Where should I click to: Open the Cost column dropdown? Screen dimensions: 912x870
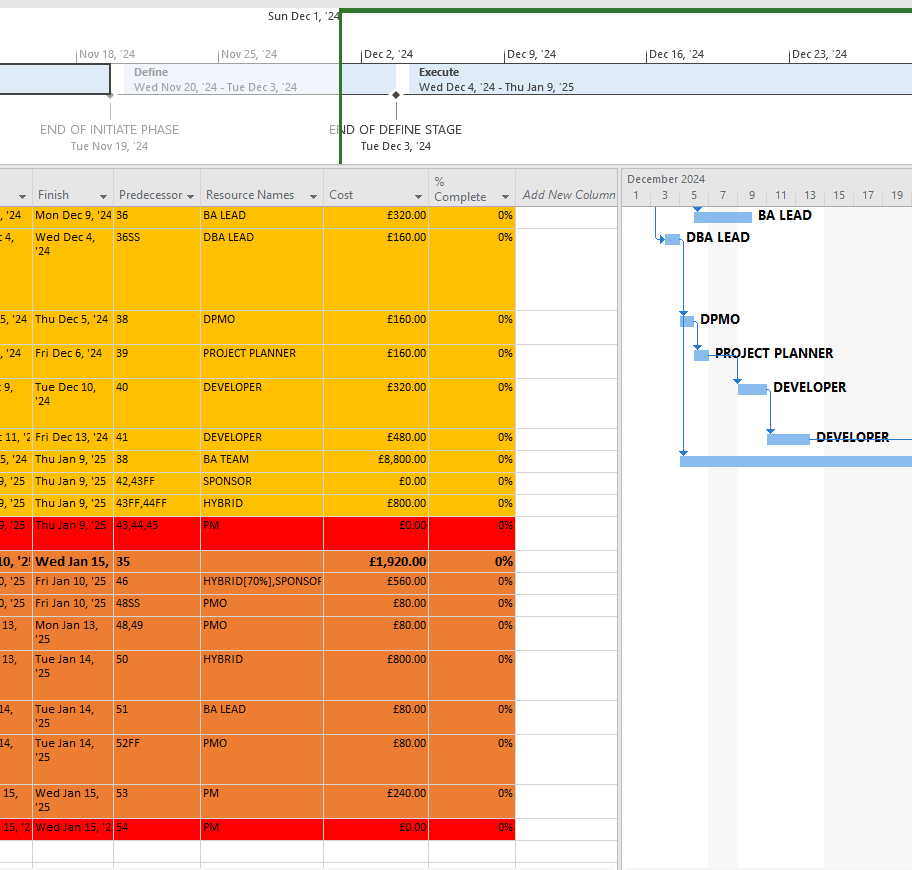coord(420,193)
